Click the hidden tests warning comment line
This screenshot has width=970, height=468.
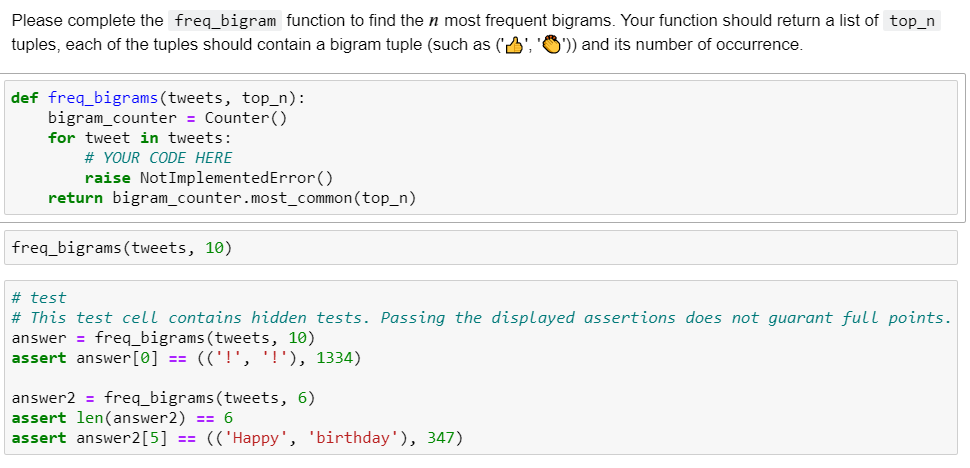481,318
